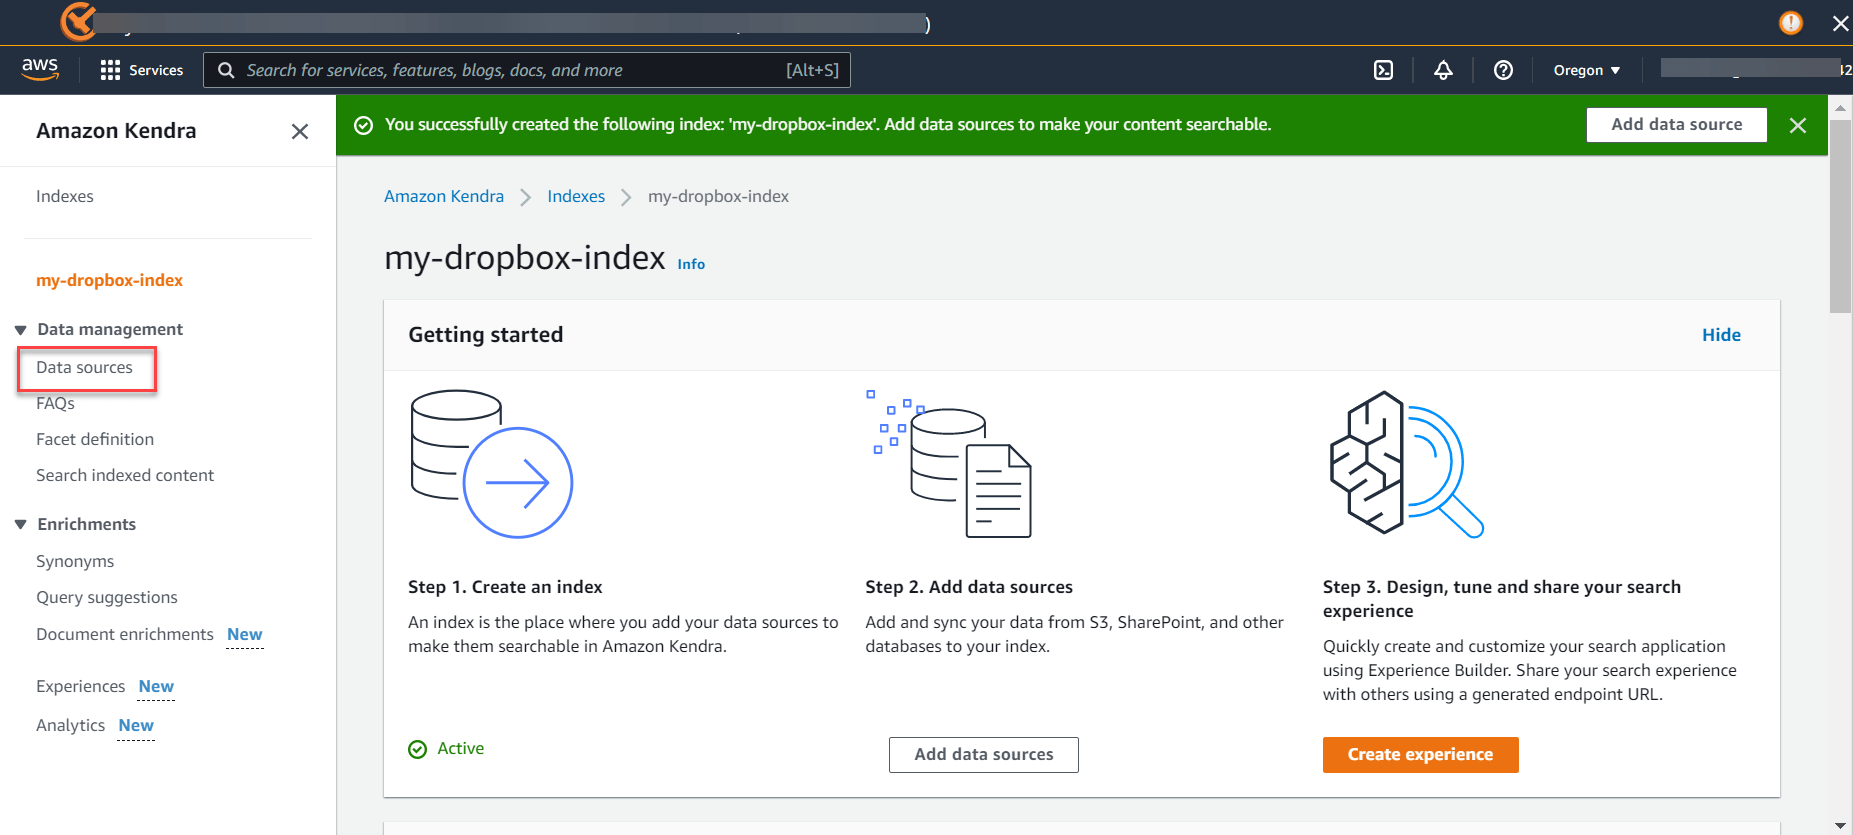
Task: Open Query suggestions page
Action: pos(107,598)
